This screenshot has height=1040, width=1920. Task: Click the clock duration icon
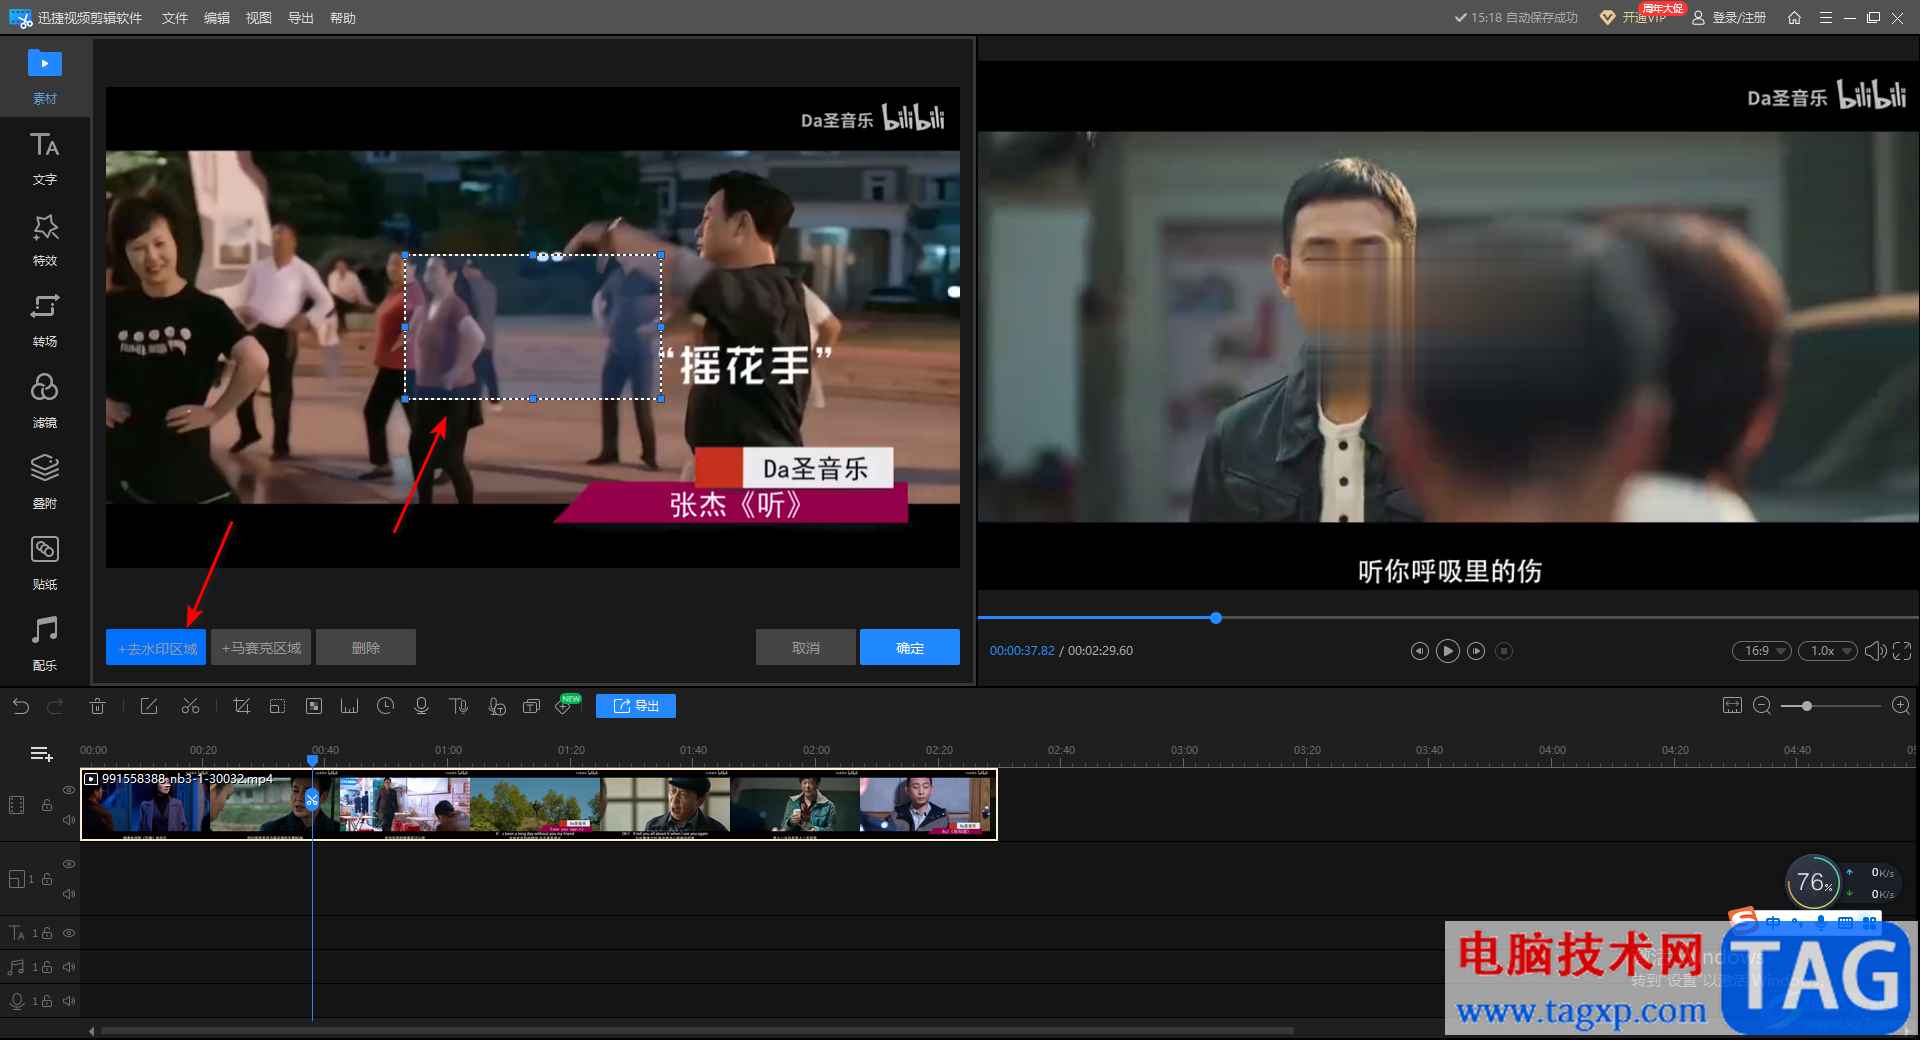pyautogui.click(x=385, y=706)
